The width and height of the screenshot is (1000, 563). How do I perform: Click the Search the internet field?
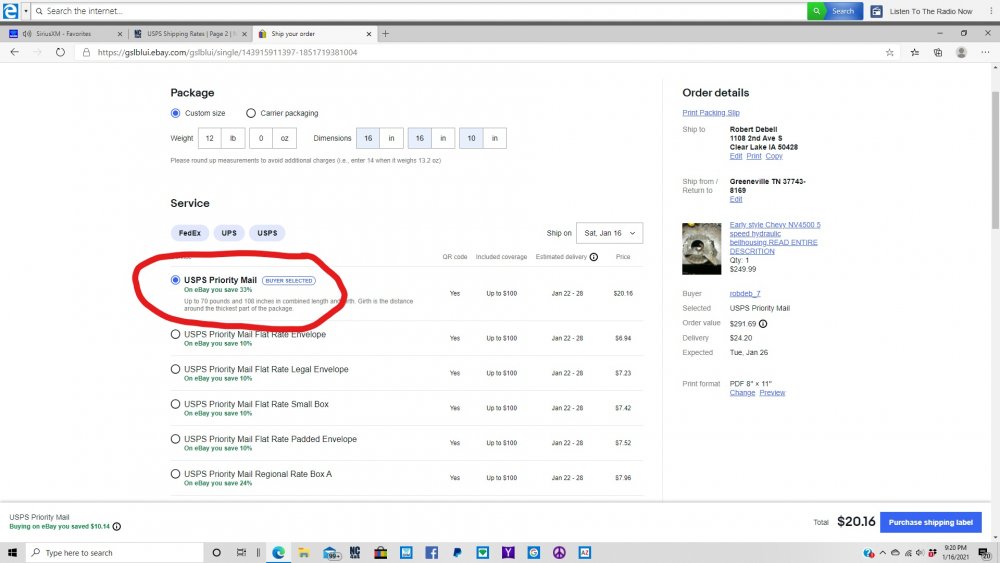click(x=421, y=11)
